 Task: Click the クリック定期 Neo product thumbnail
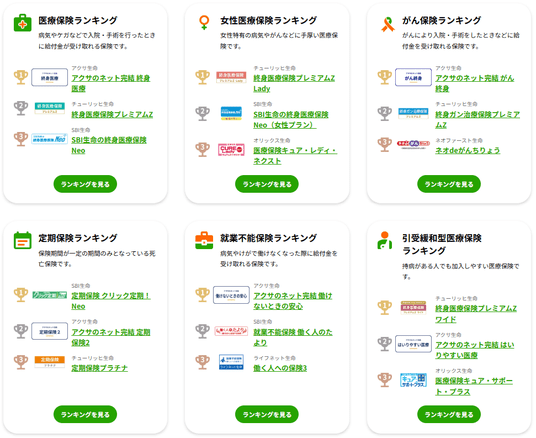click(50, 295)
